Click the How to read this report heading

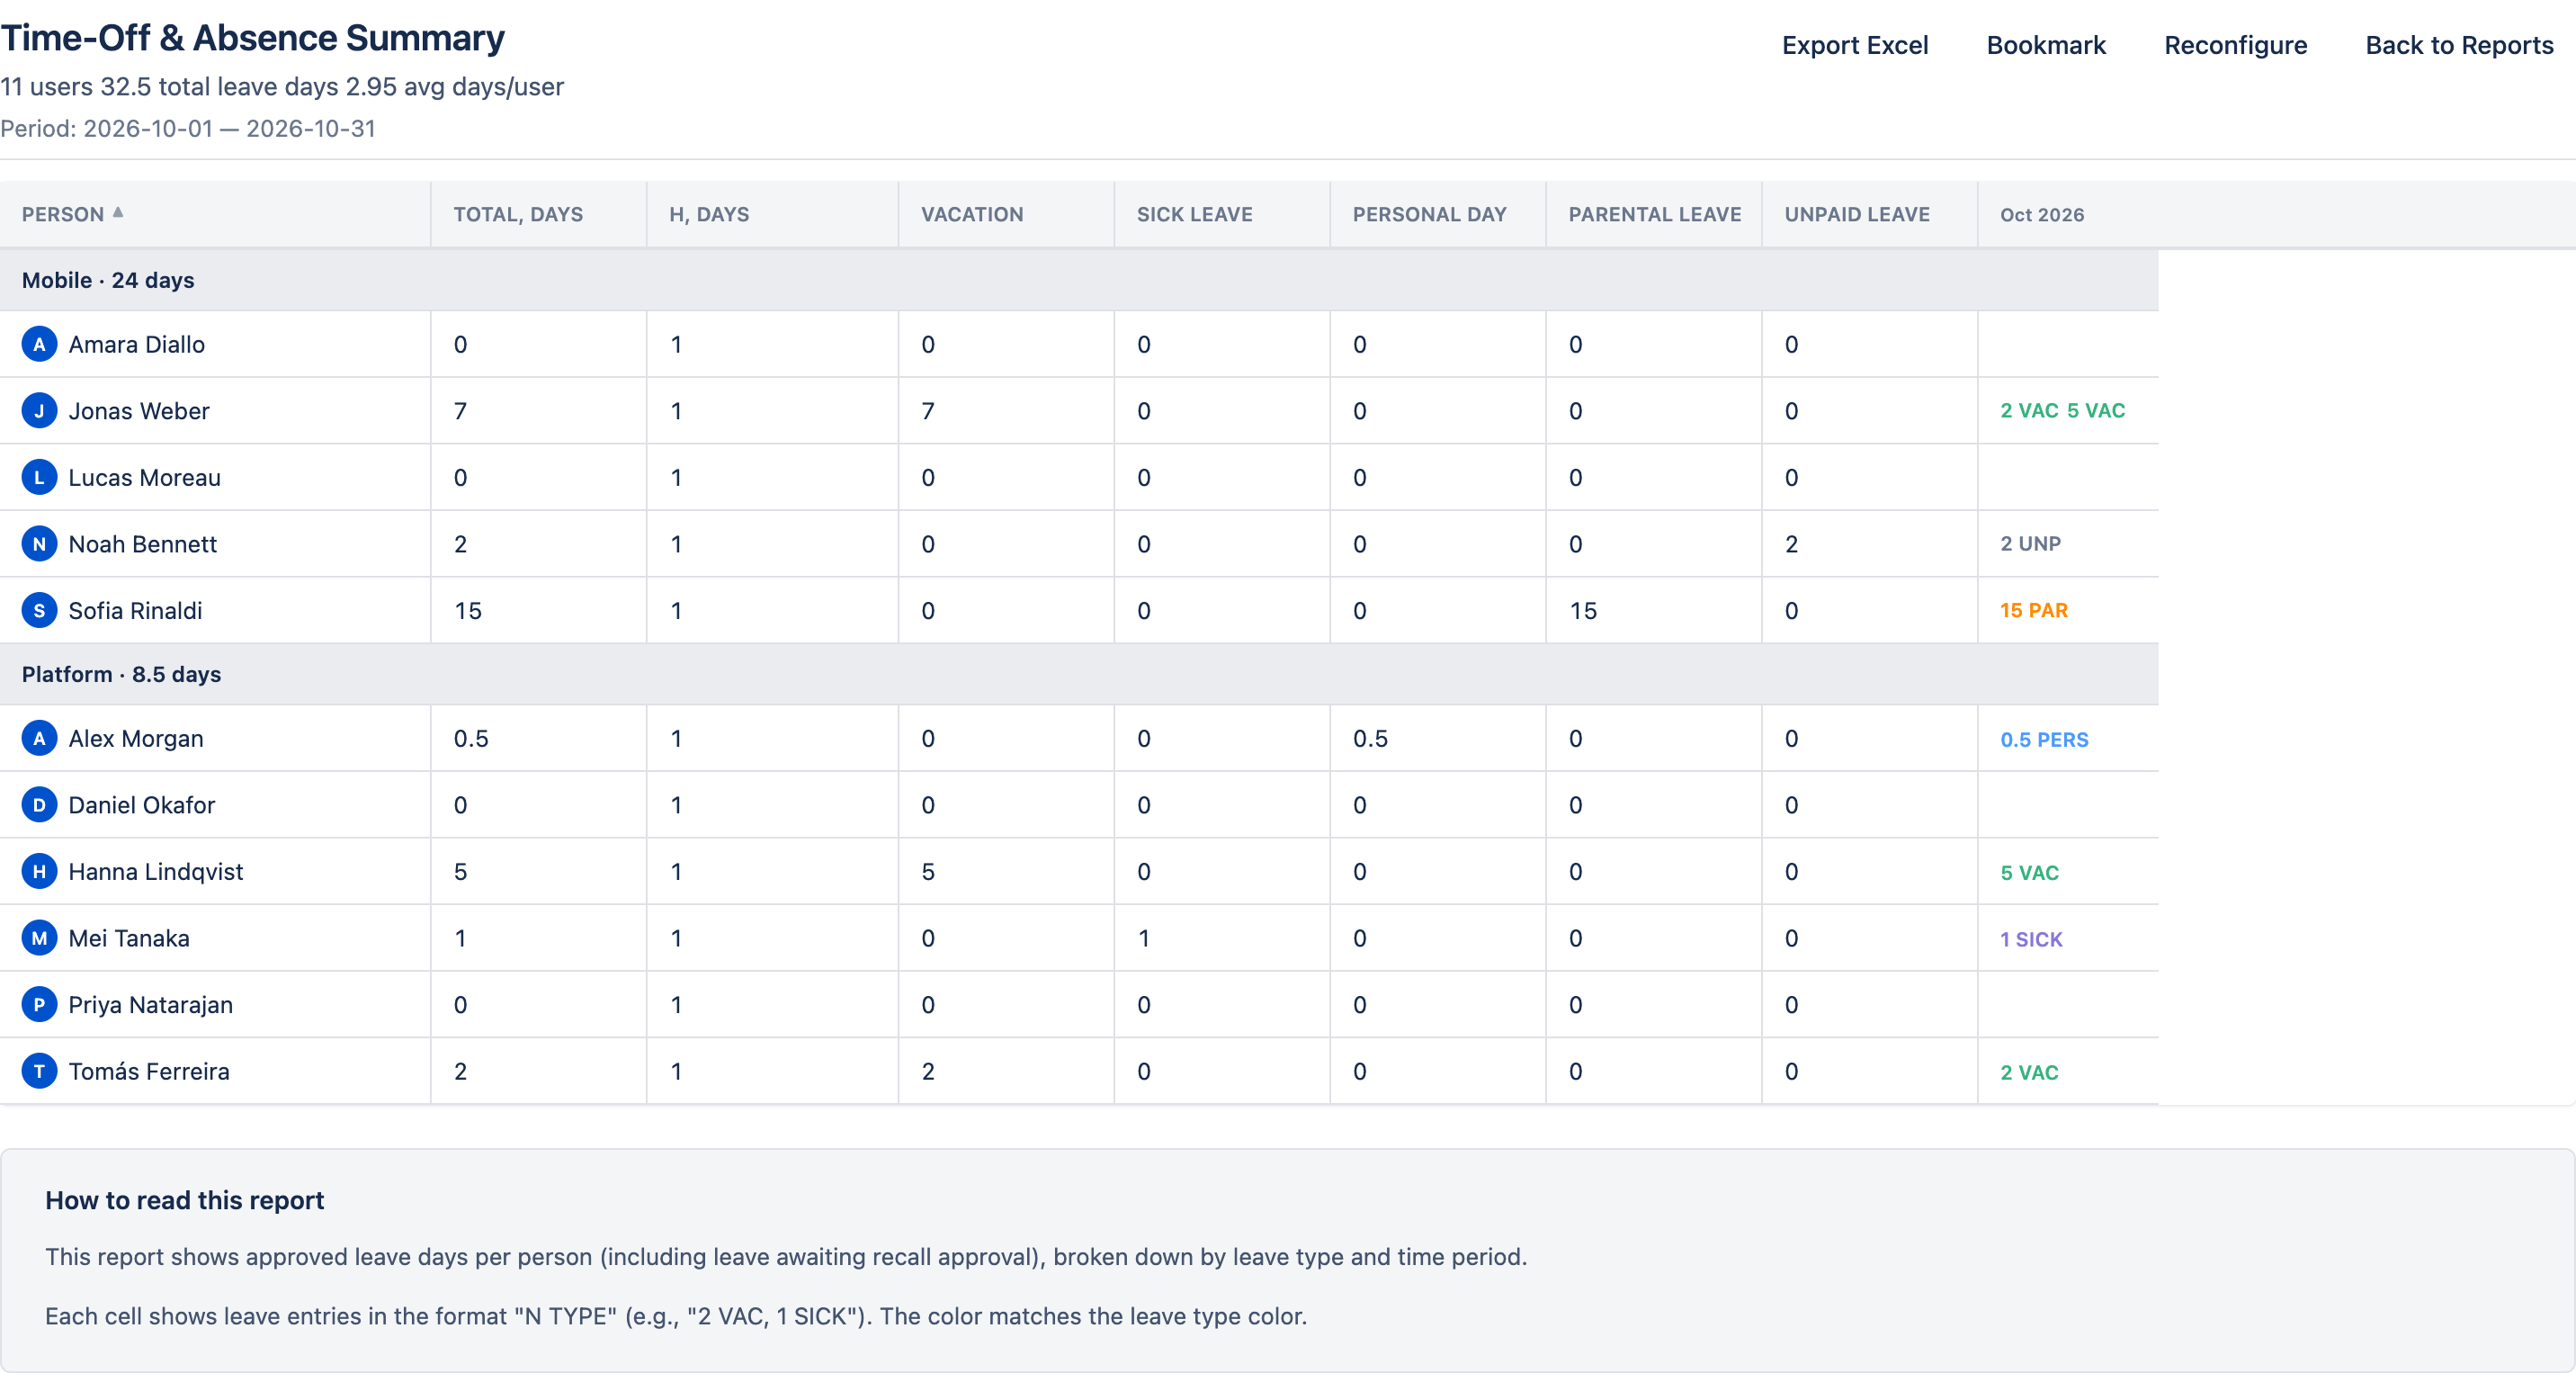[x=184, y=1200]
